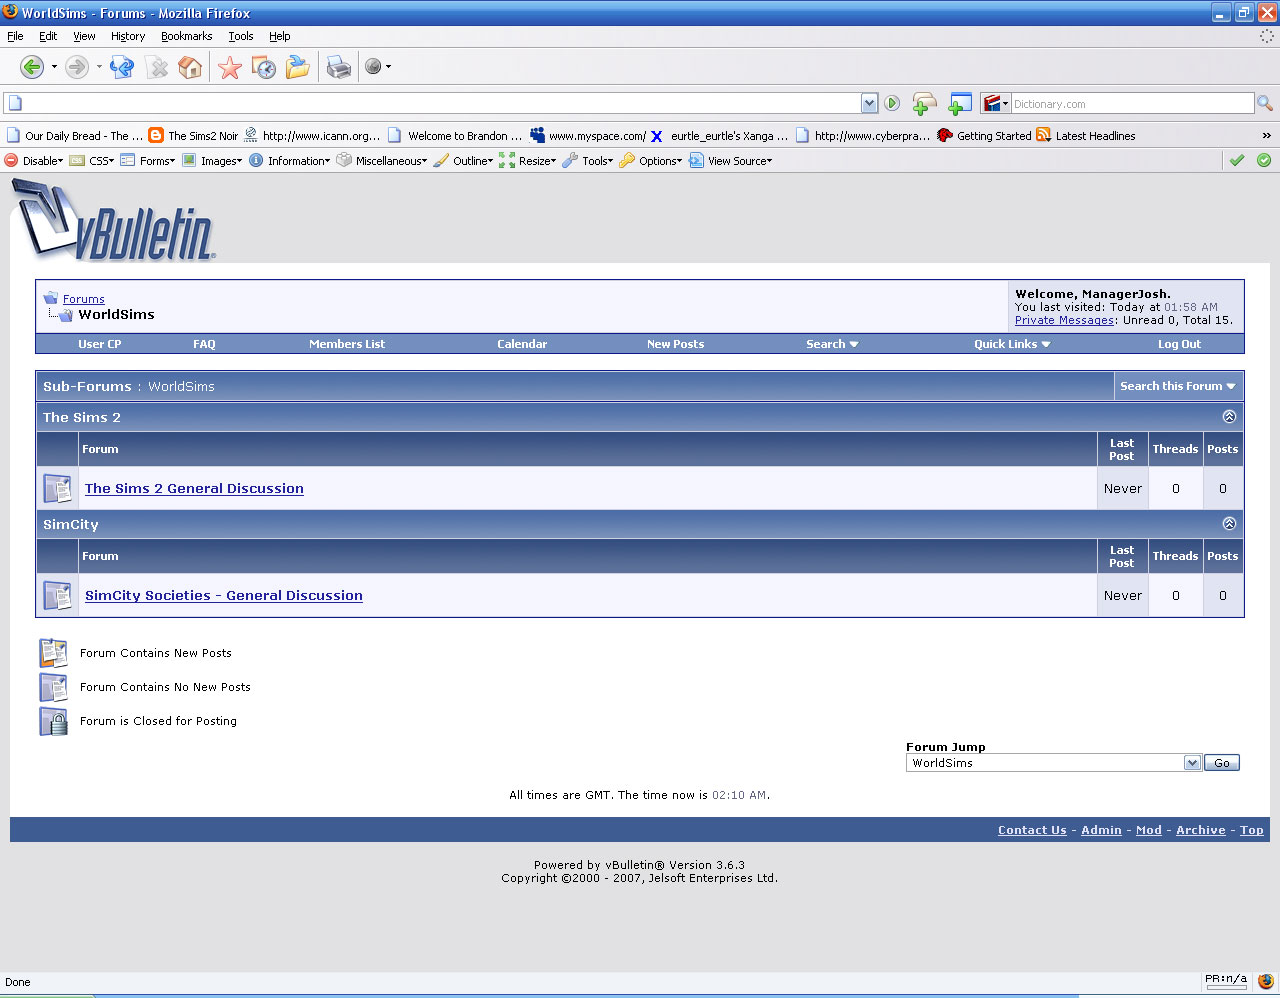Open the Latest Headlines RSS bookmark
The width and height of the screenshot is (1280, 998).
[1086, 136]
